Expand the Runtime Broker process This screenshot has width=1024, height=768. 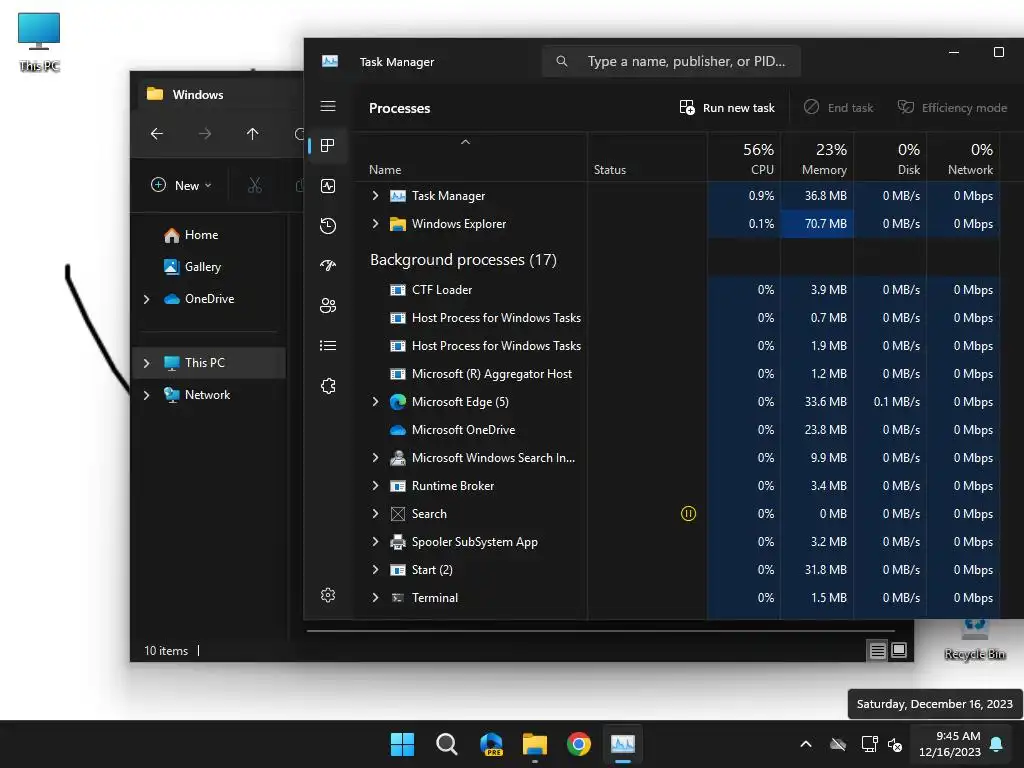pyautogui.click(x=376, y=487)
